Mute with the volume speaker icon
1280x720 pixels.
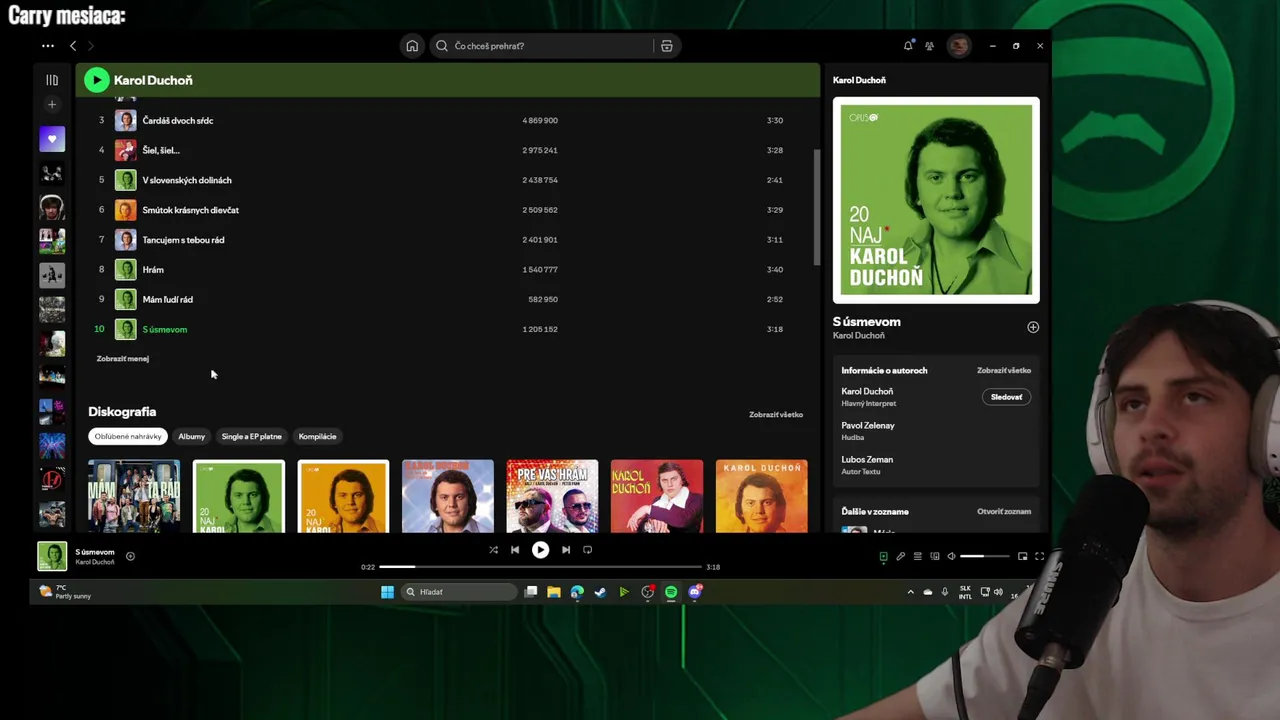click(x=952, y=556)
